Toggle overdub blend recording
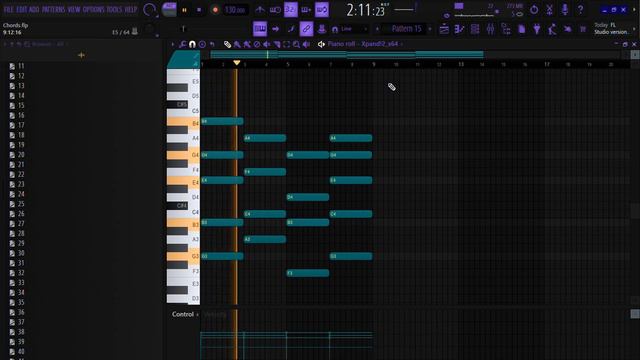Screen dimensions: 640x360 coord(306,10)
